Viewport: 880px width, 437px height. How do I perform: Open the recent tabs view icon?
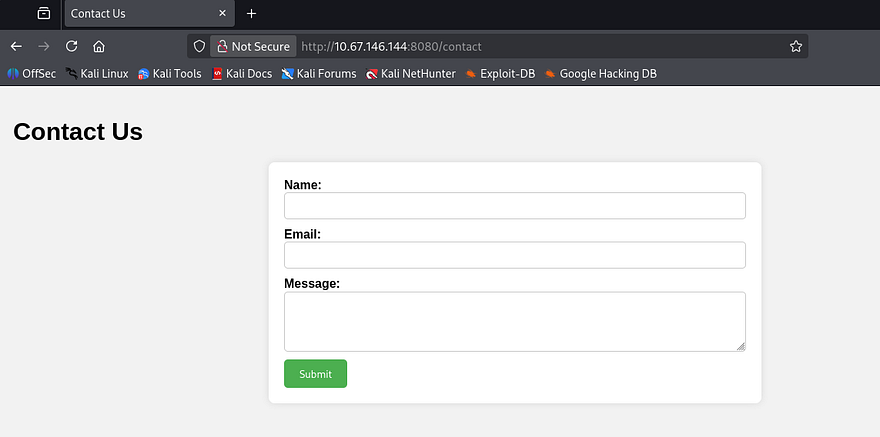click(x=43, y=14)
